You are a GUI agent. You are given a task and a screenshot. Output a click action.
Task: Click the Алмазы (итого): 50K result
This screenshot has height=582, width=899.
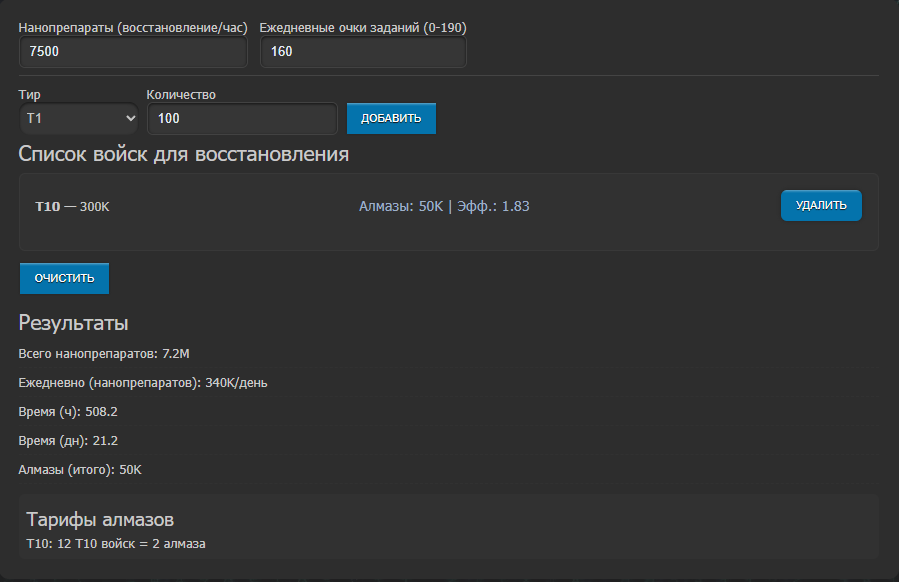[x=80, y=470]
